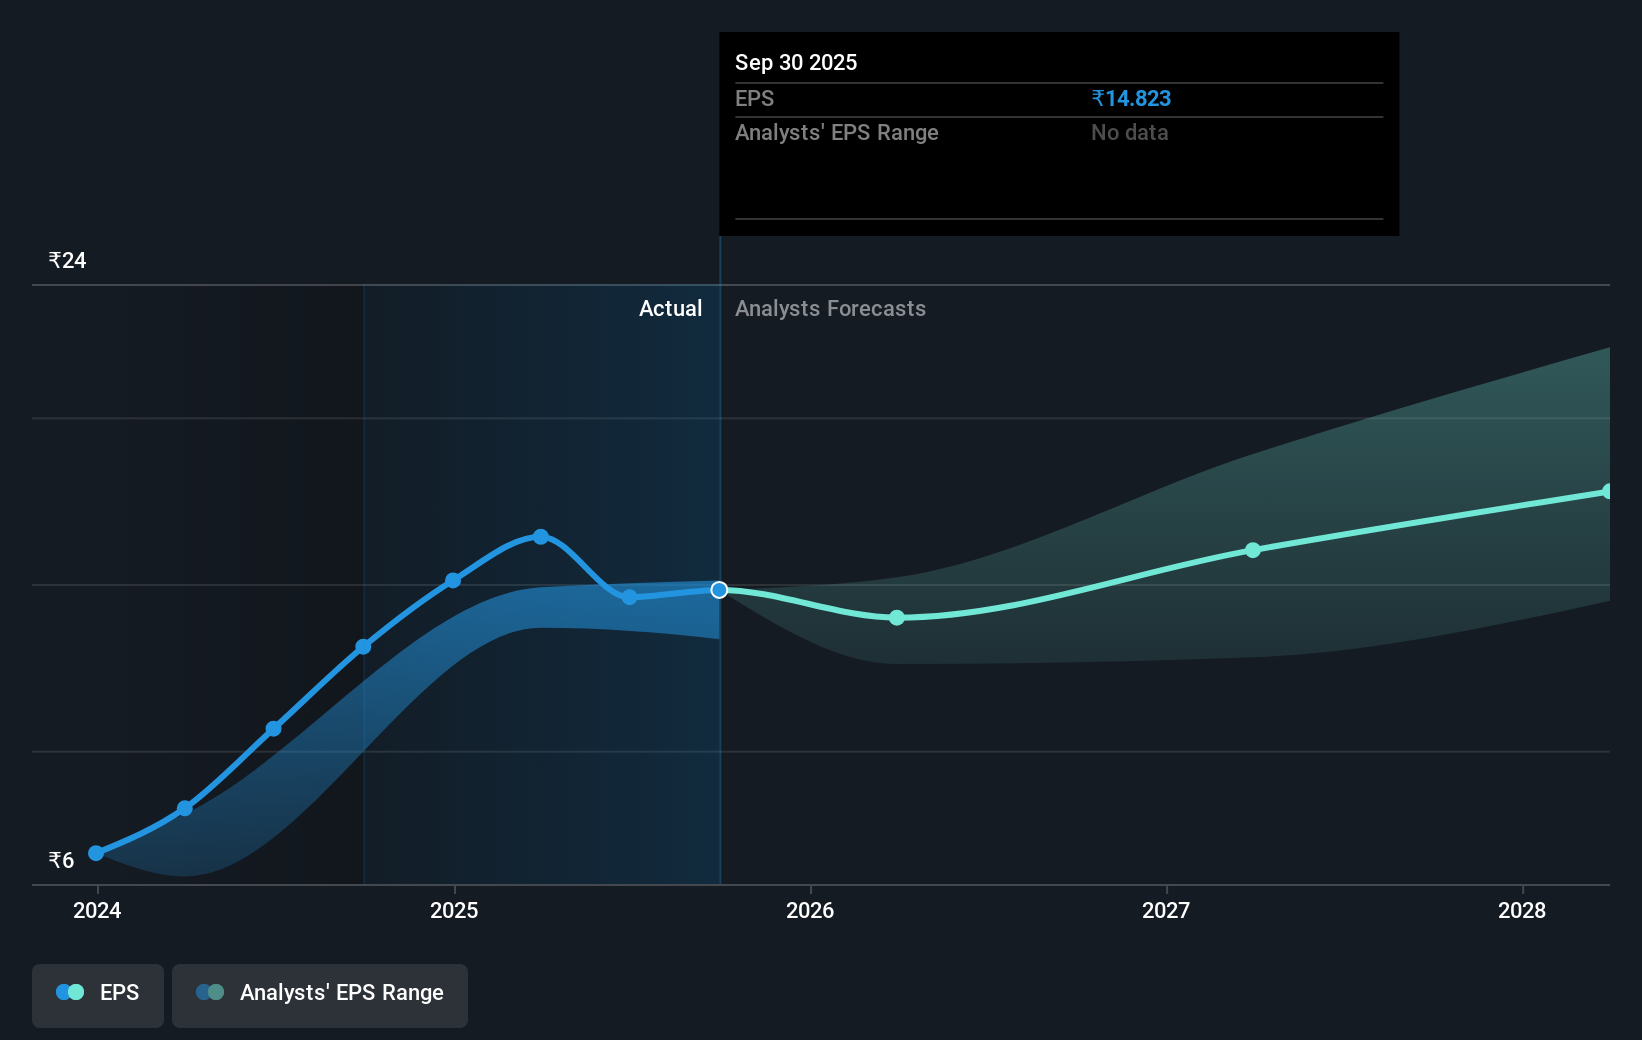Click 'Sep 30 2025' tooltip date
Viewport: 1642px width, 1040px height.
[796, 62]
